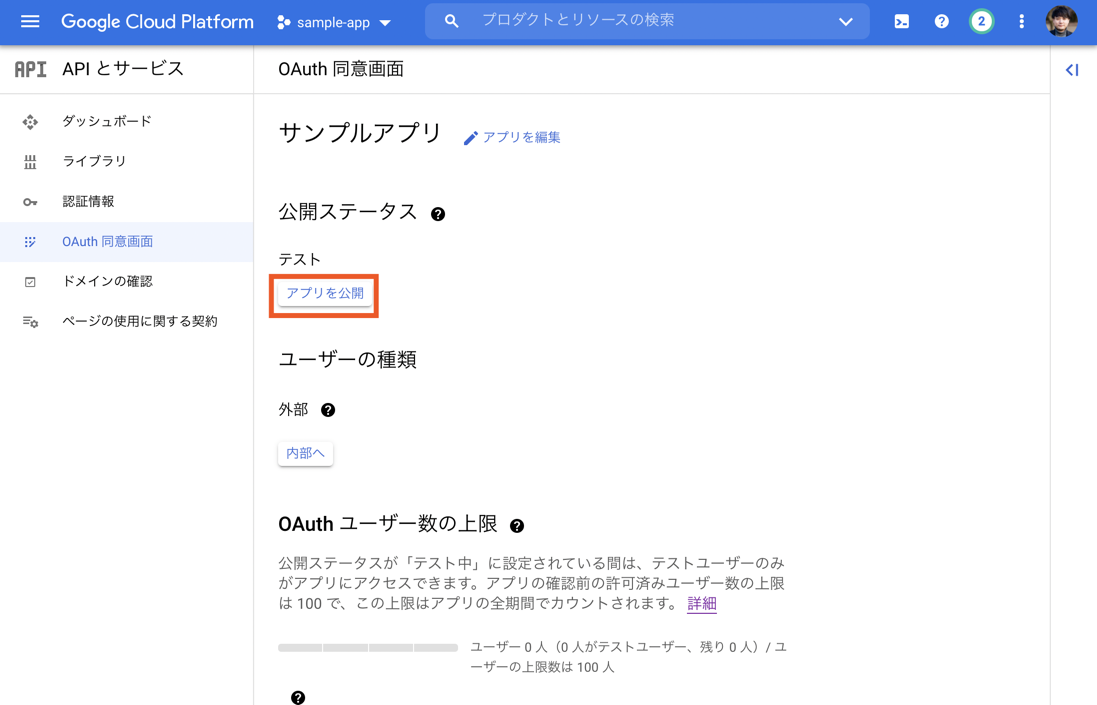Click the user profile avatar
The width and height of the screenshot is (1097, 705).
pos(1061,21)
